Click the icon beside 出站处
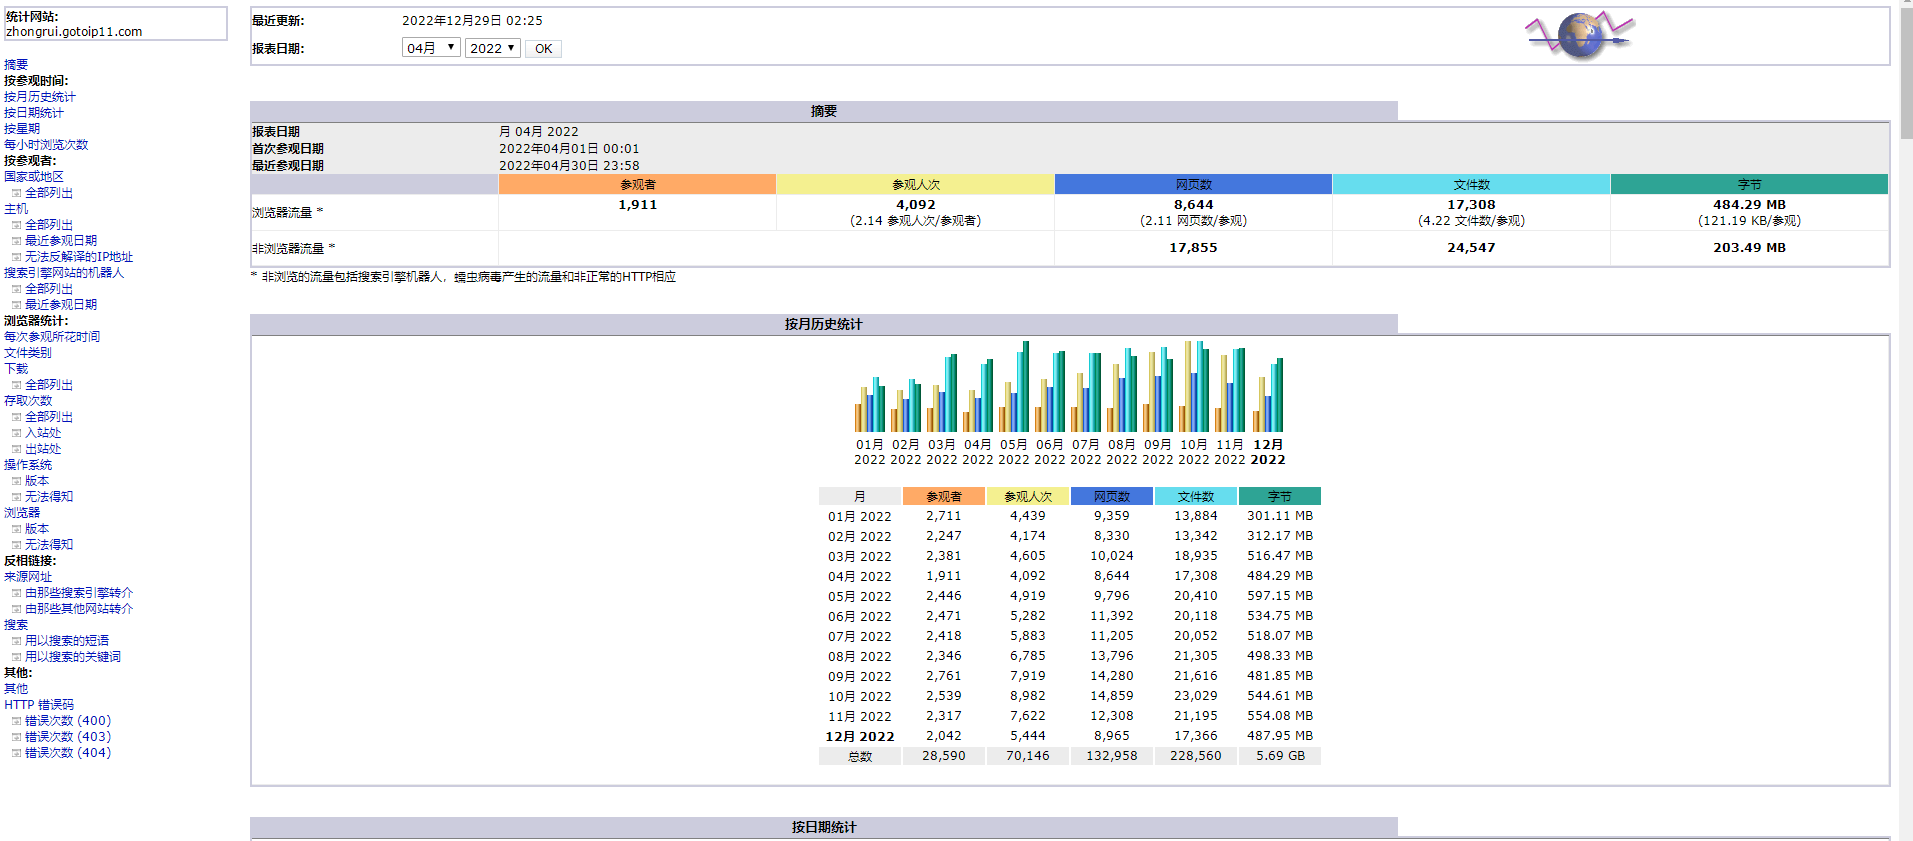1913x841 pixels. [x=16, y=449]
